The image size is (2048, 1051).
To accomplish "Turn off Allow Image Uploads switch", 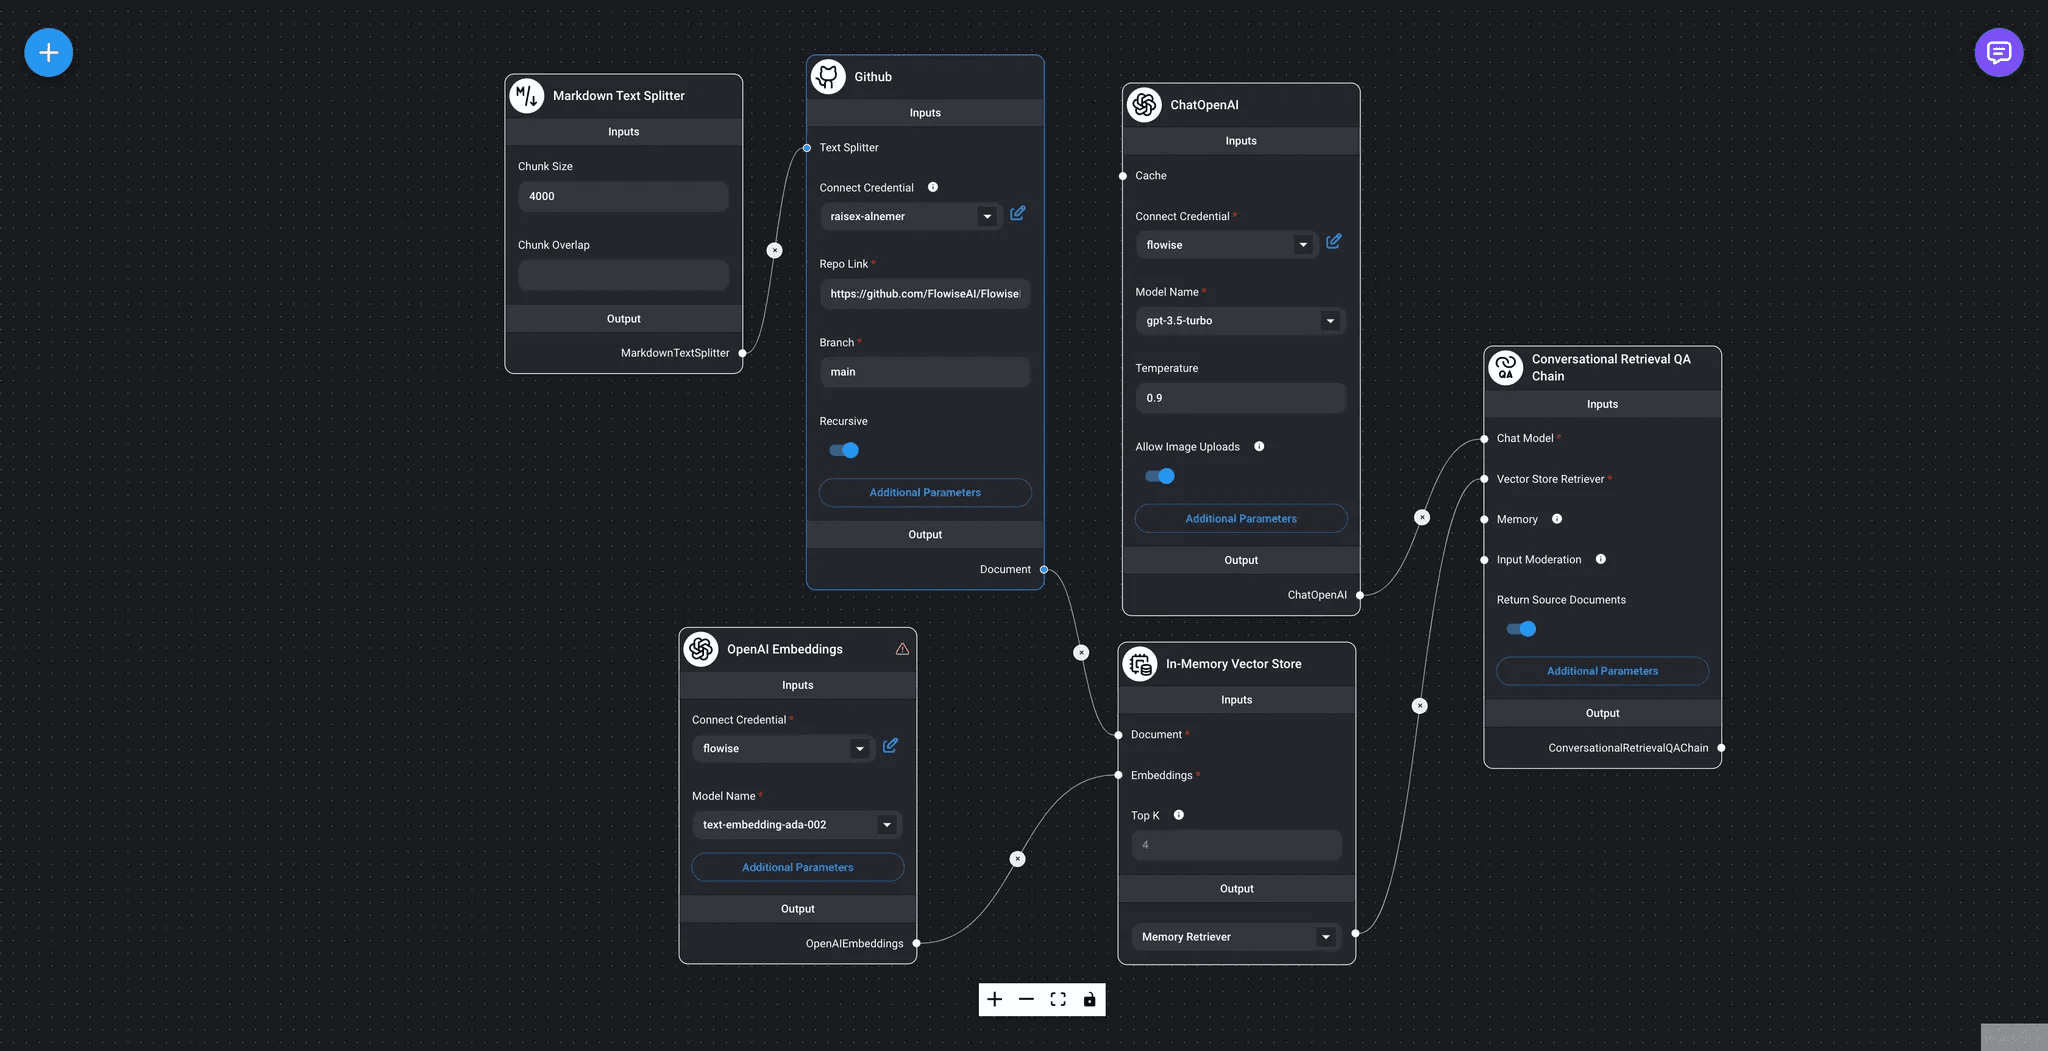I will (1160, 476).
